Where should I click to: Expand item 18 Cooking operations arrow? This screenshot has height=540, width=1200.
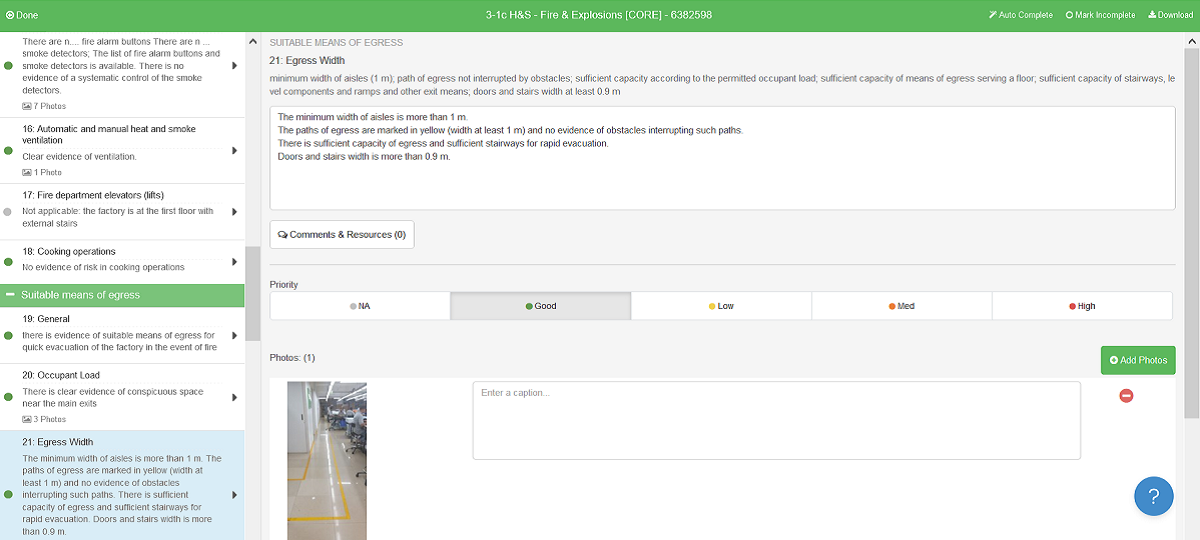coord(234,261)
